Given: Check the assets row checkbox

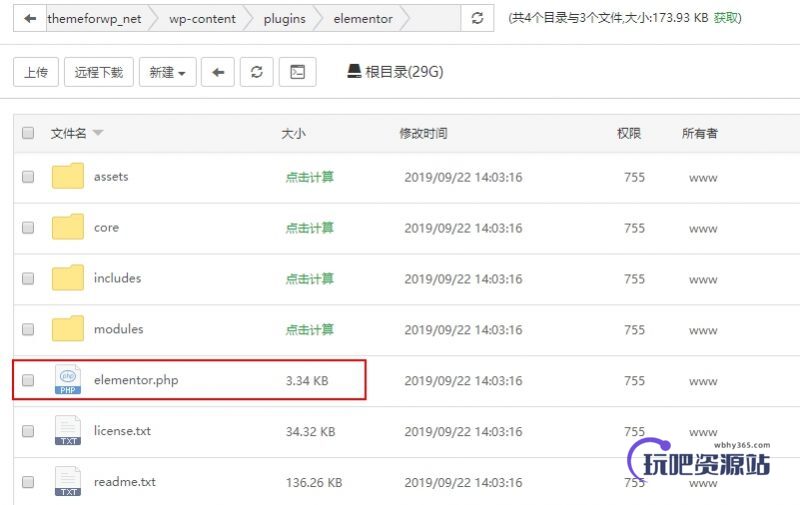Looking at the screenshot, I should [x=28, y=176].
